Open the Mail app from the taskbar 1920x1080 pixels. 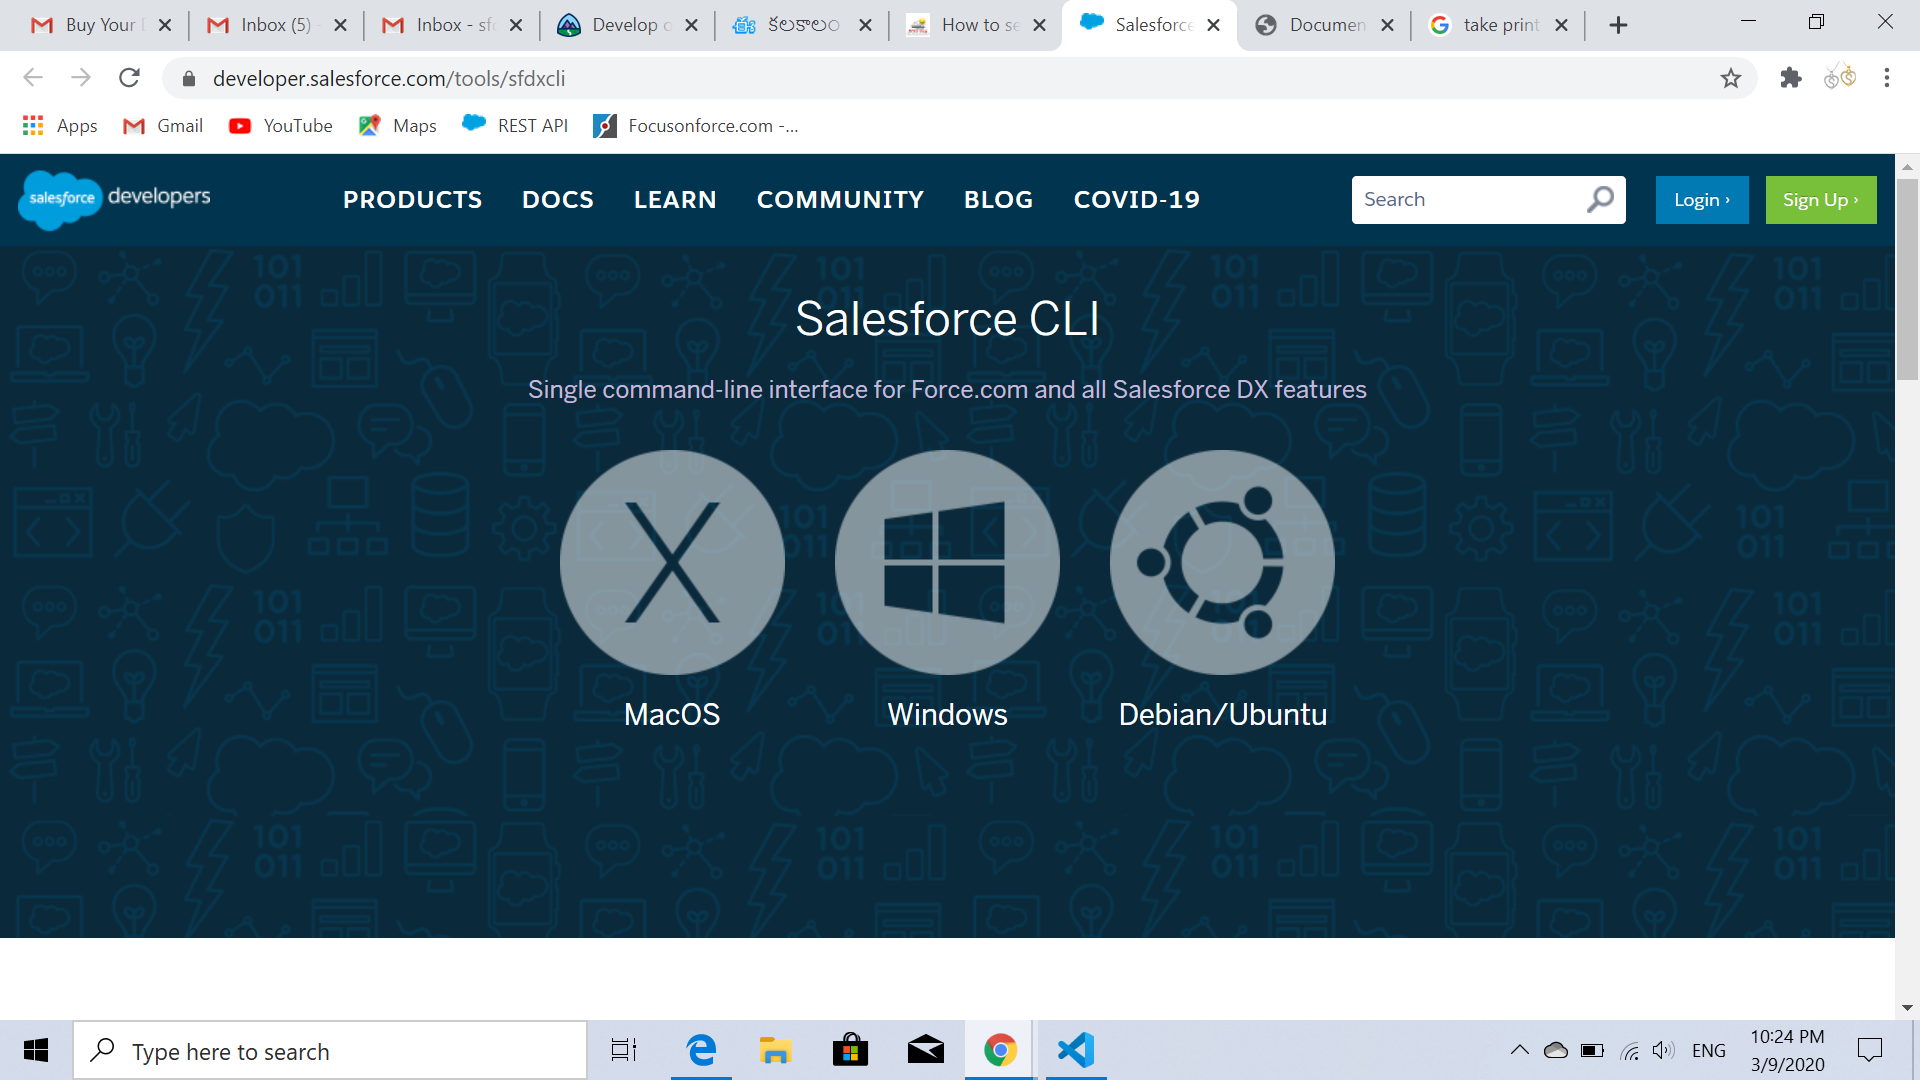coord(925,1050)
